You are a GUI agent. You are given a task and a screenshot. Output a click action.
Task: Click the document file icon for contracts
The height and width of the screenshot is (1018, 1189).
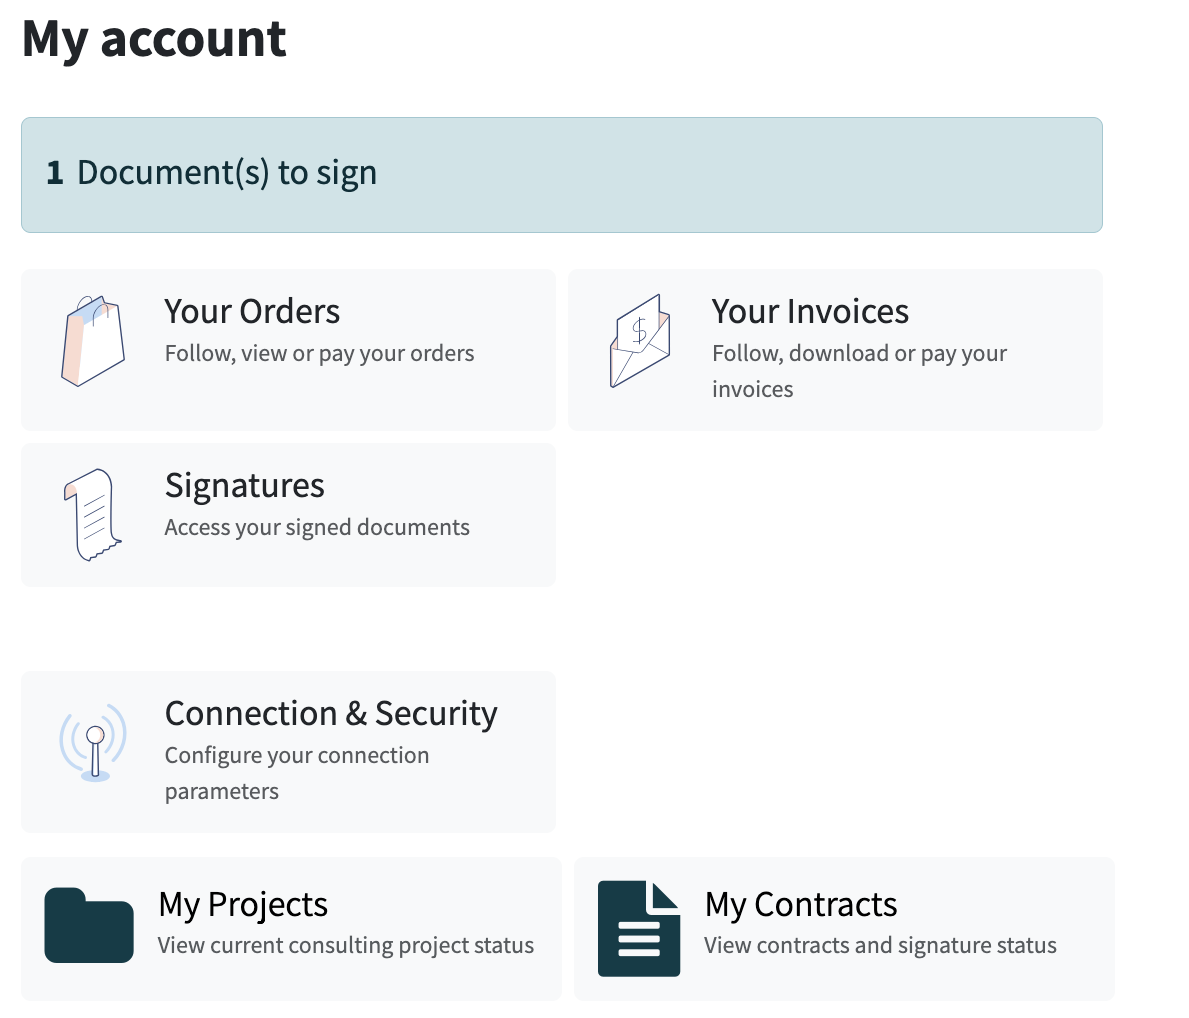pyautogui.click(x=638, y=928)
